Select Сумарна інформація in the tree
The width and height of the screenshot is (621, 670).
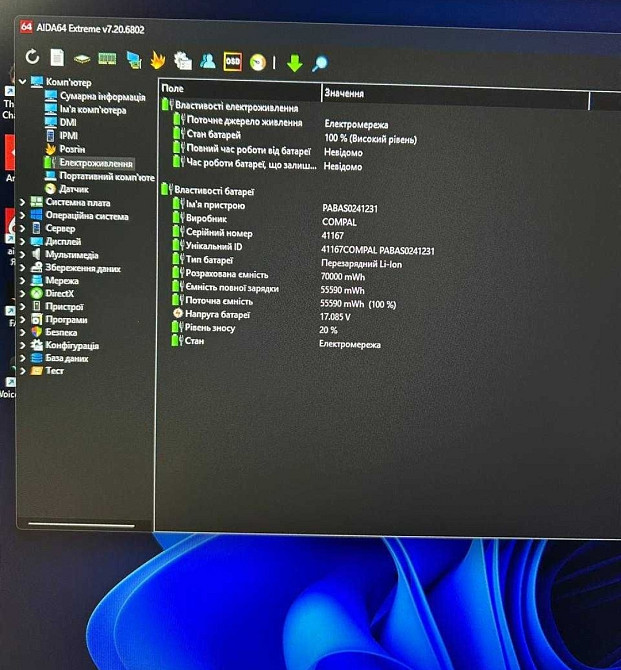click(102, 97)
